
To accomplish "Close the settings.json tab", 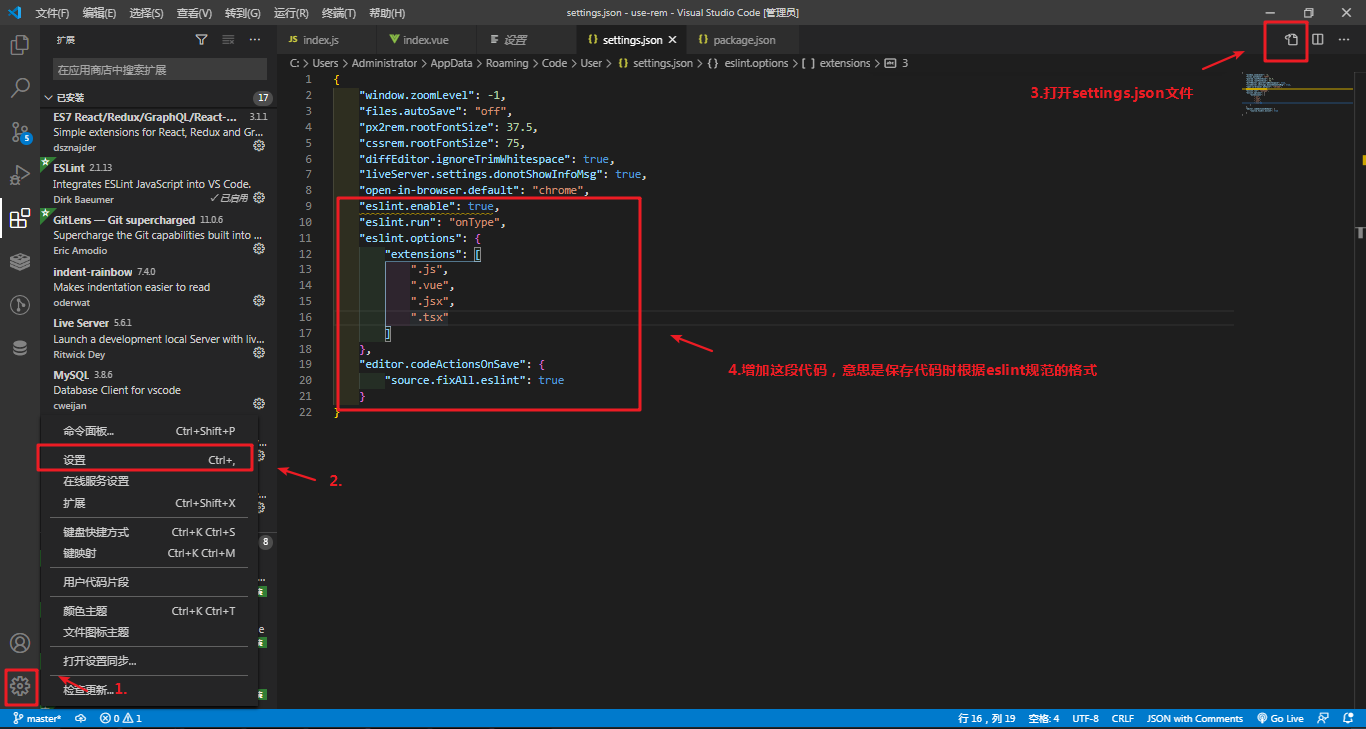I will (673, 40).
